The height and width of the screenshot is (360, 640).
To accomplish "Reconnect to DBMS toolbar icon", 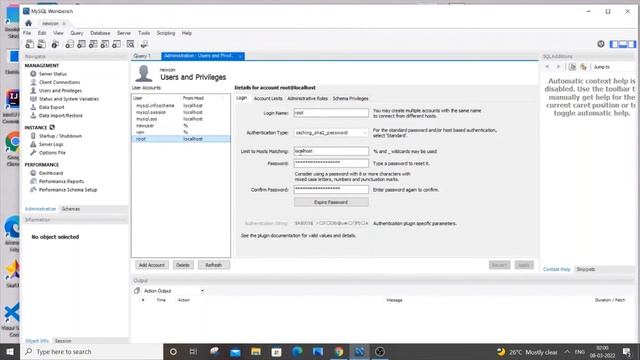I will click(144, 44).
